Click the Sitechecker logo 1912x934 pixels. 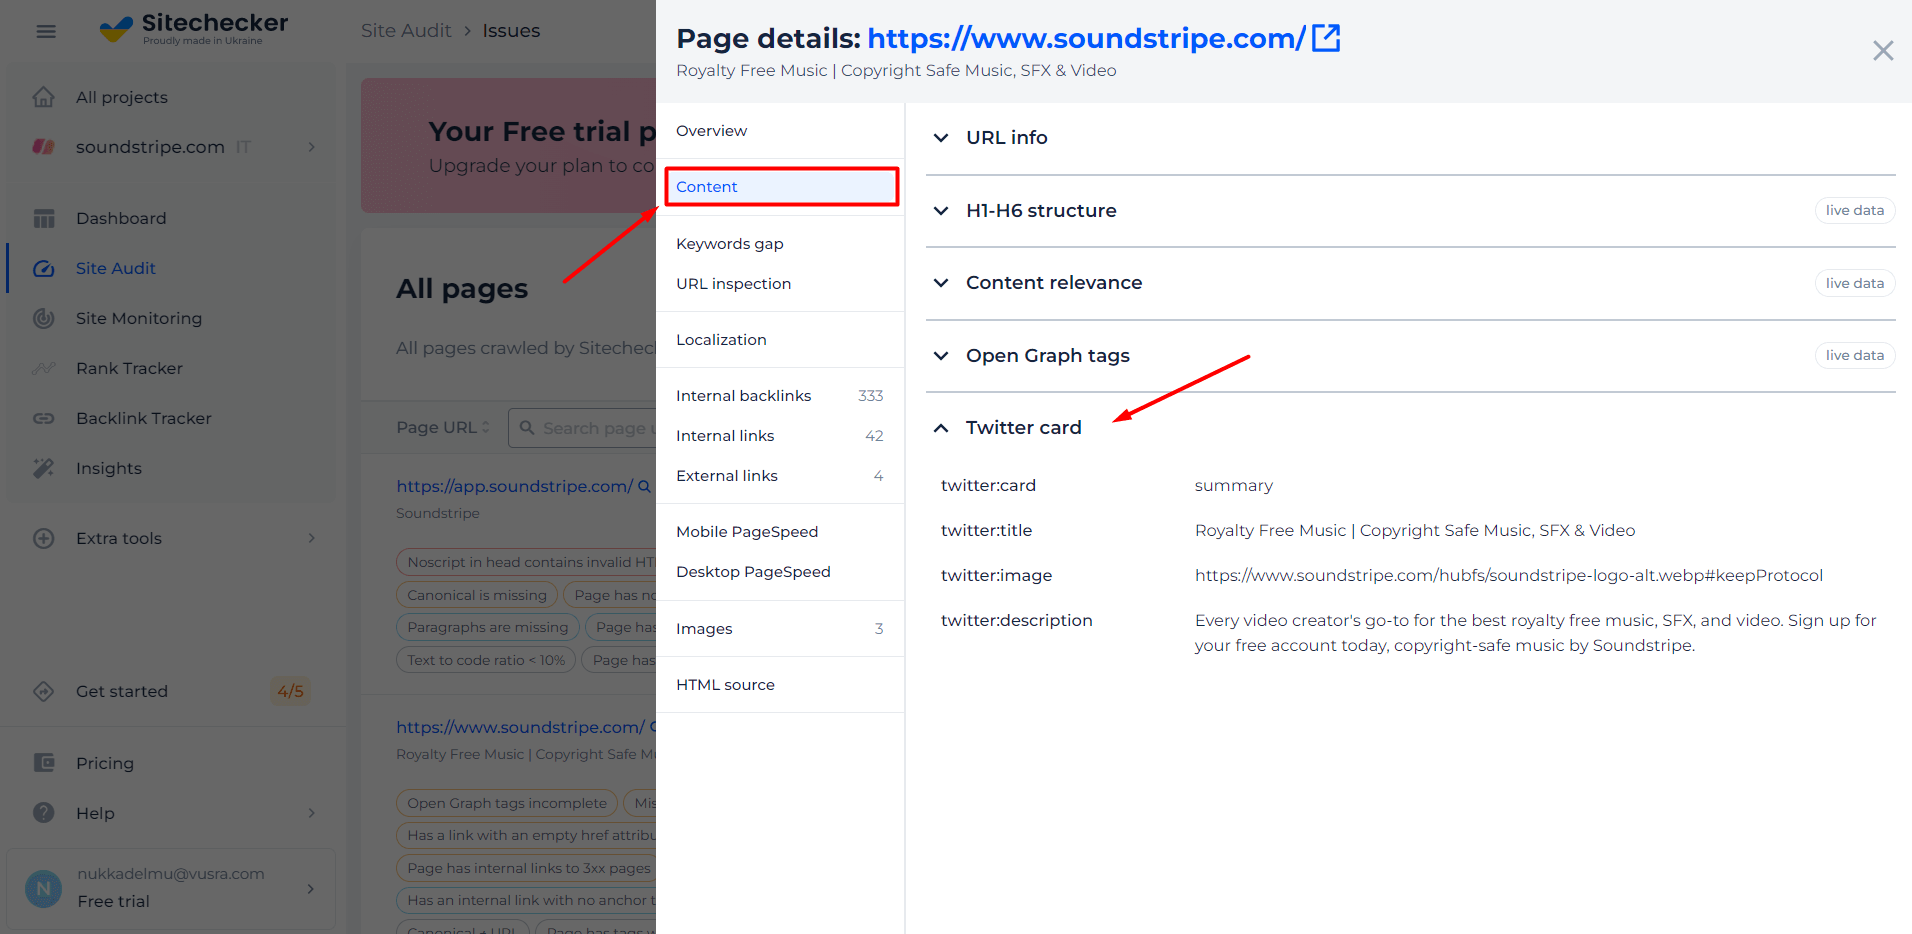click(194, 29)
